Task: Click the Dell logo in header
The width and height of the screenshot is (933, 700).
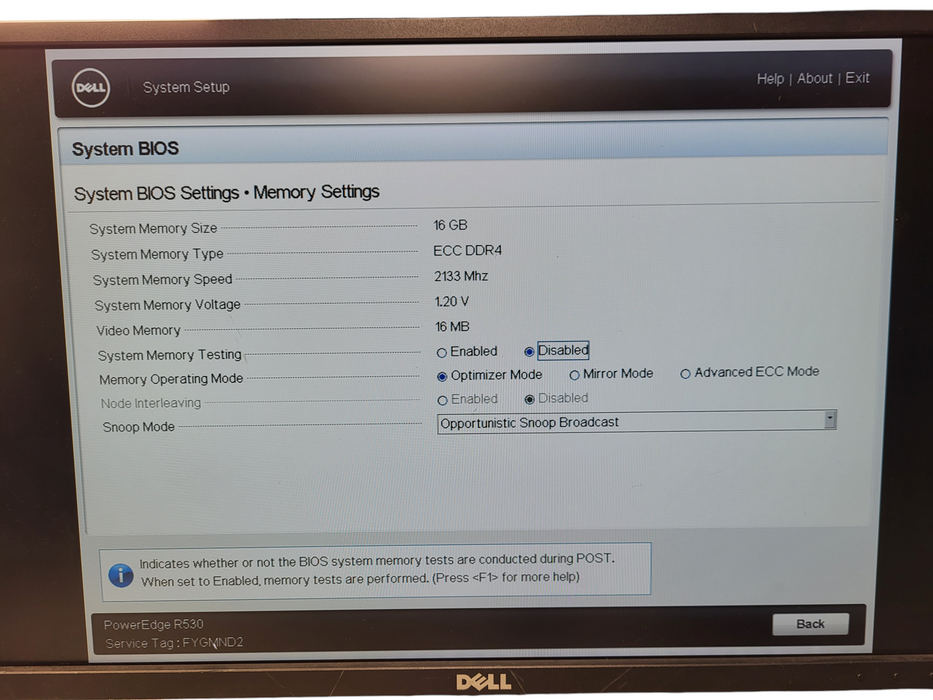Action: 90,88
